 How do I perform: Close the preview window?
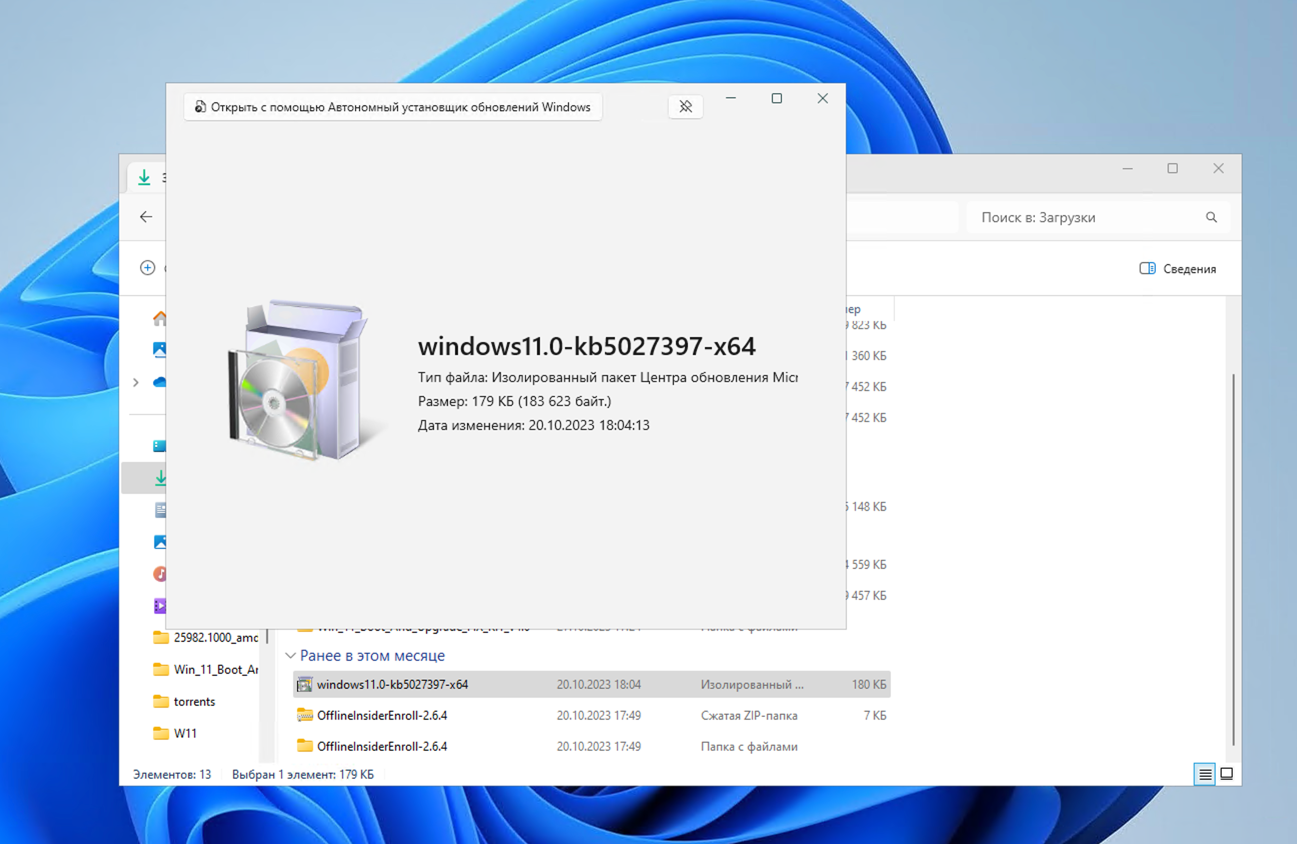[x=822, y=98]
